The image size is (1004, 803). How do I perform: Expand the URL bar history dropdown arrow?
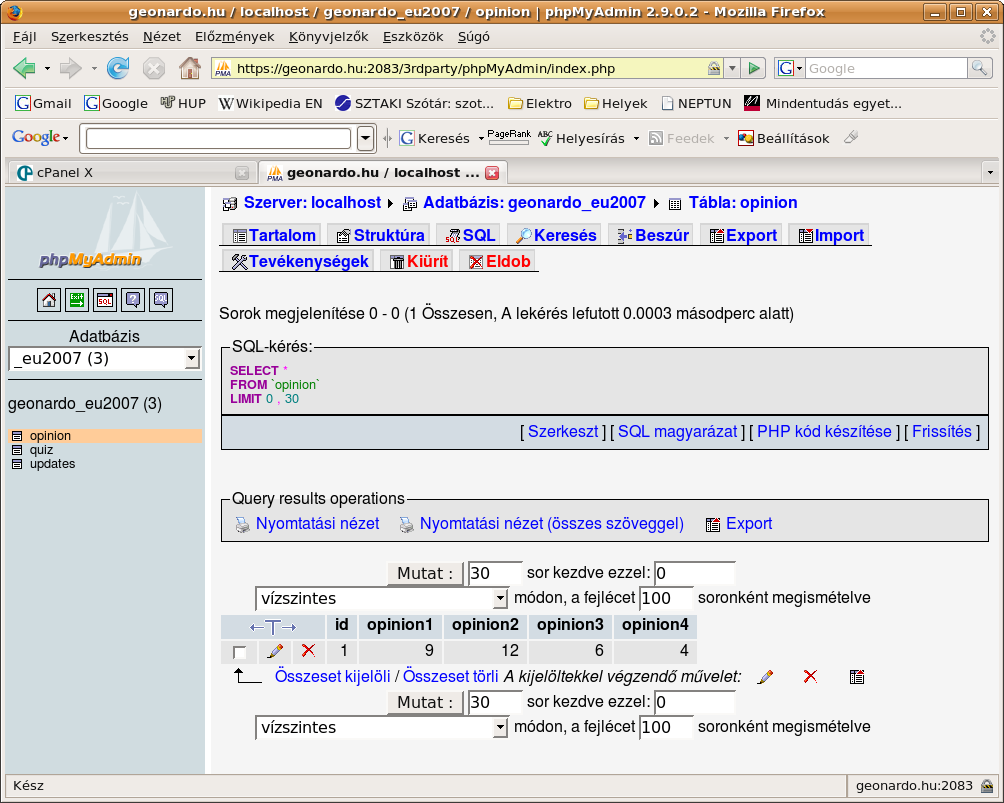click(733, 68)
